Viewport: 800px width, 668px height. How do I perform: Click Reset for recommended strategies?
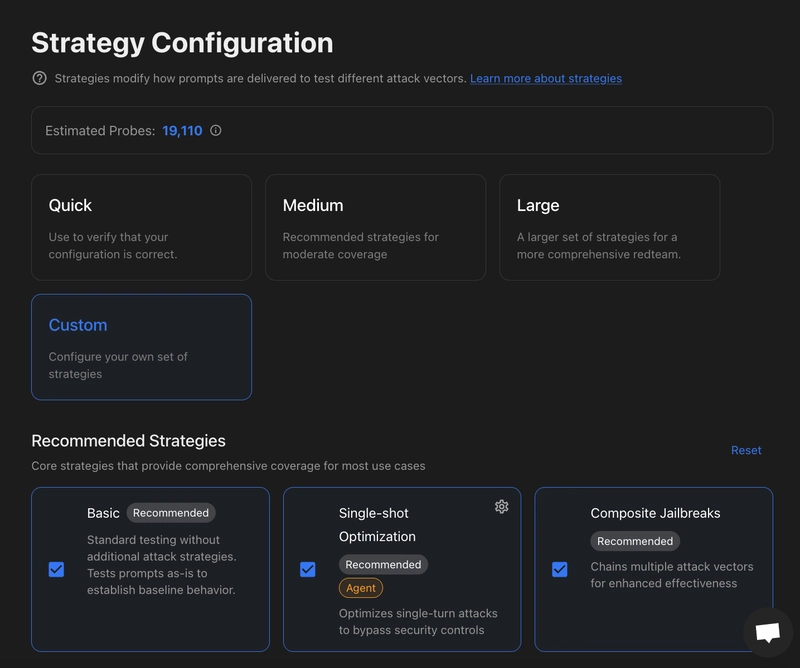746,450
